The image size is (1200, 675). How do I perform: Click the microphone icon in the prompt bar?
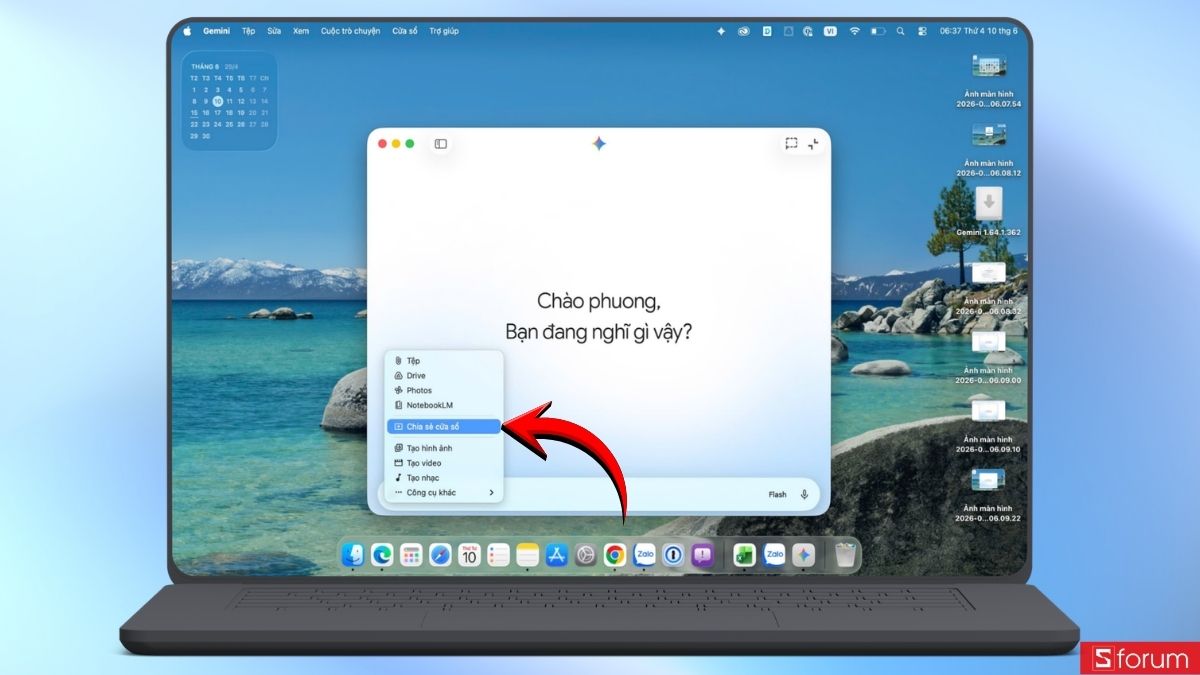click(x=805, y=494)
